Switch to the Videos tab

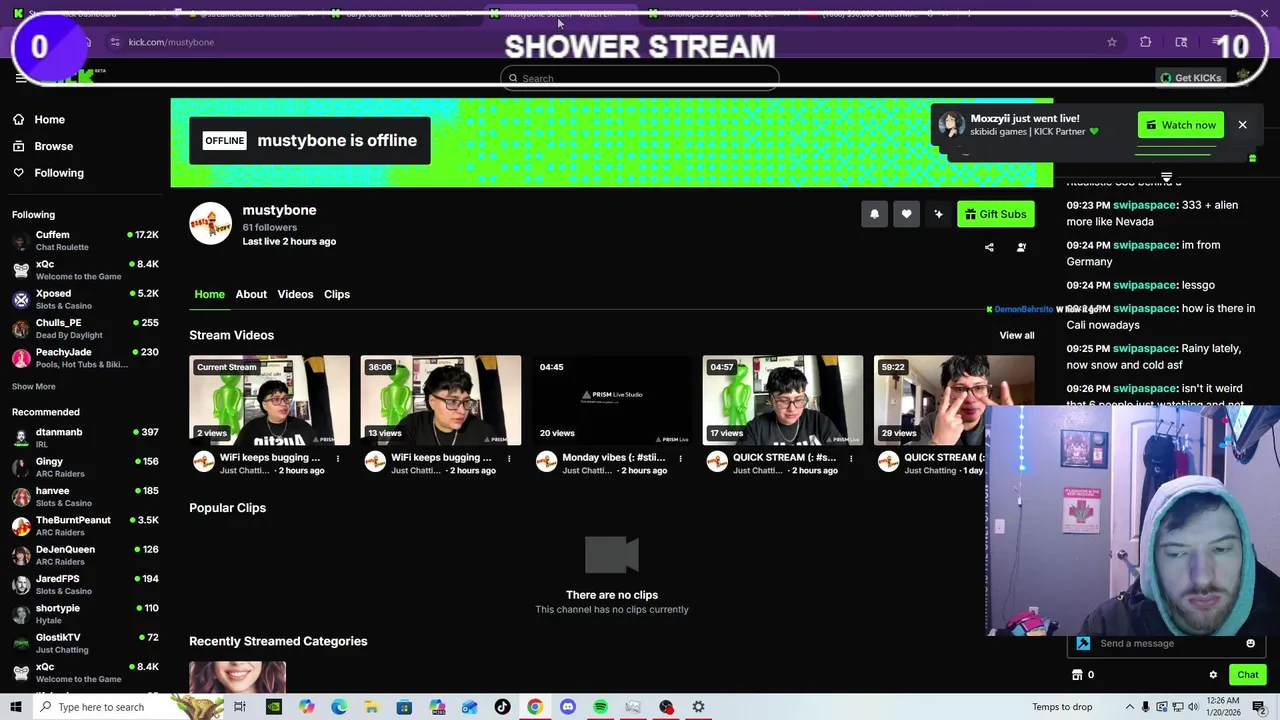click(x=295, y=294)
